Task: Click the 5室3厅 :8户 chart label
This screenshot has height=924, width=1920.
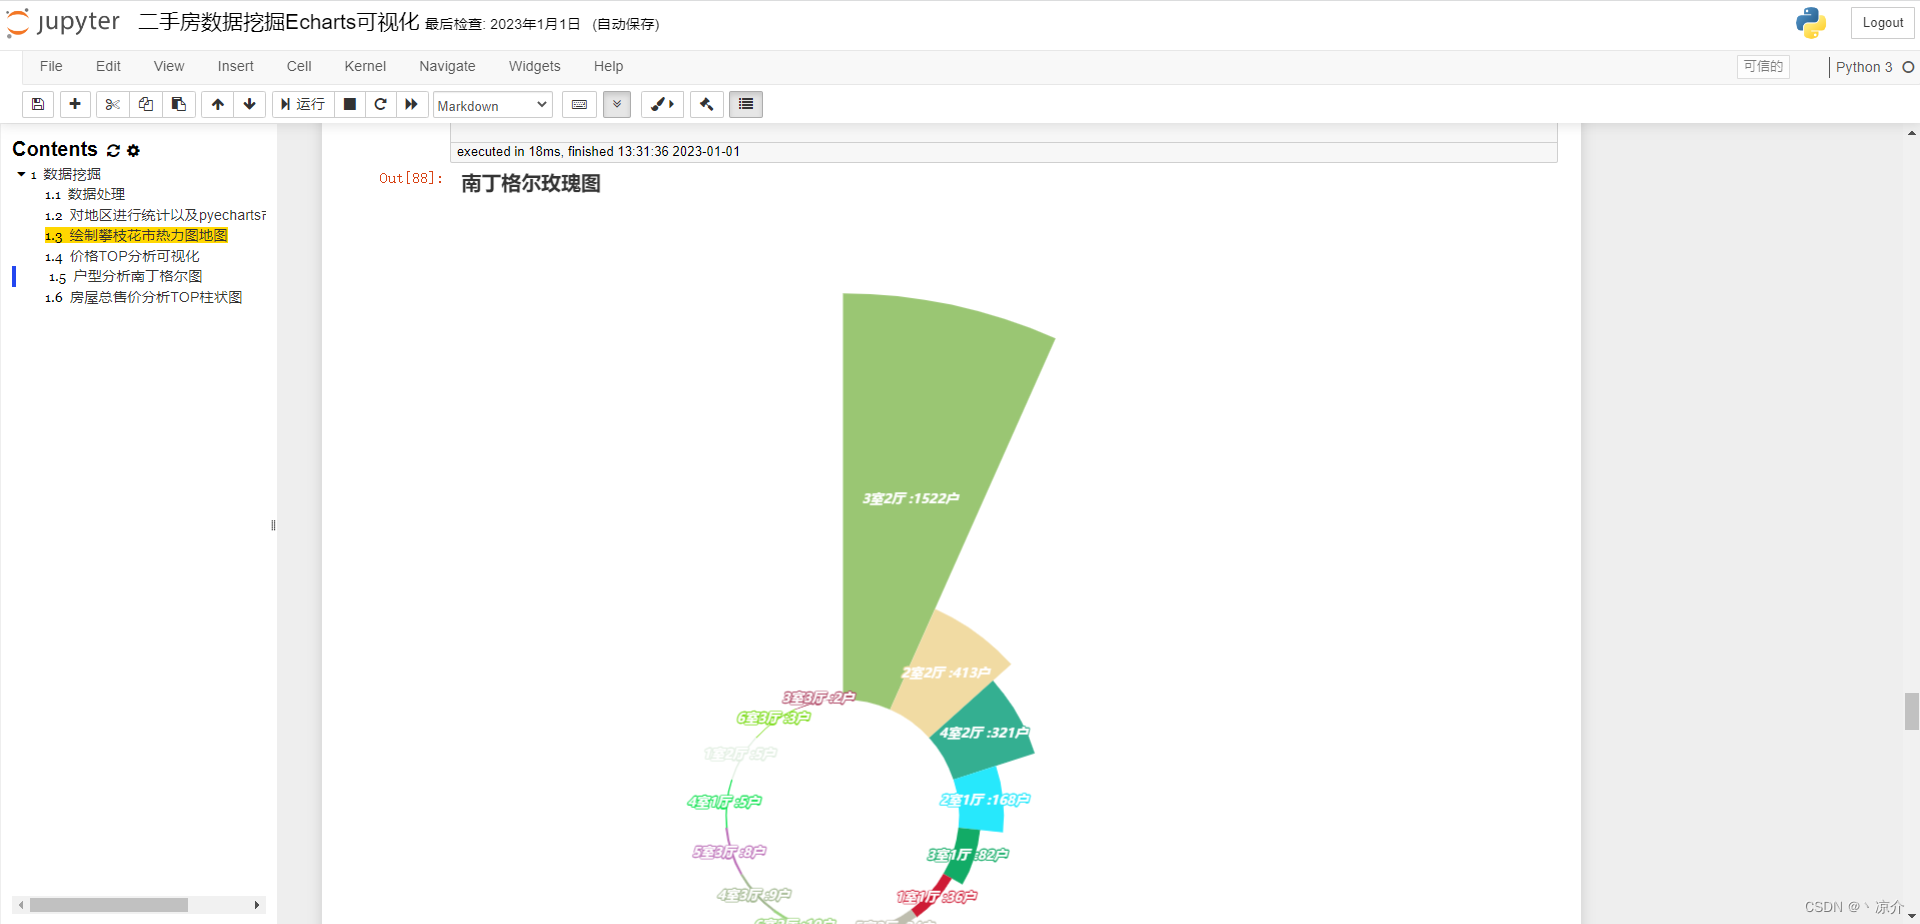Action: (x=729, y=852)
